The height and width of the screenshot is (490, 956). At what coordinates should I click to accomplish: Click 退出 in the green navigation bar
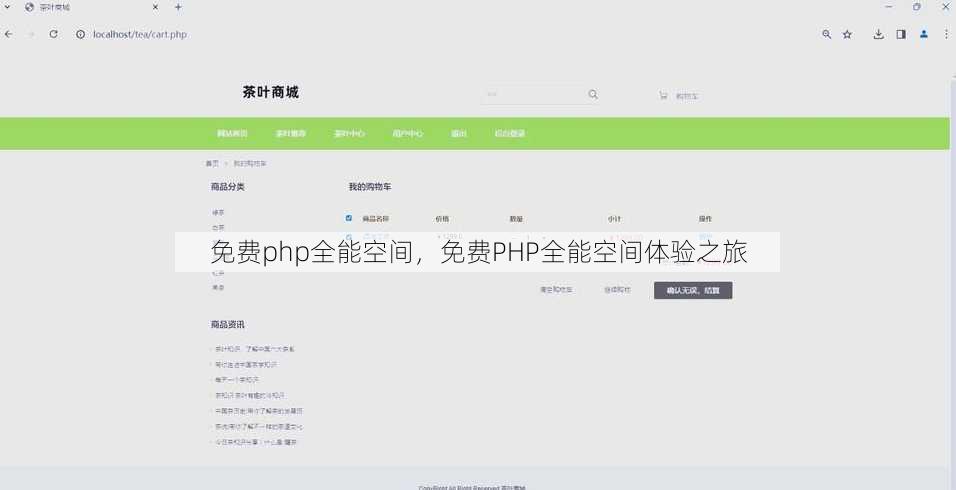tap(458, 133)
